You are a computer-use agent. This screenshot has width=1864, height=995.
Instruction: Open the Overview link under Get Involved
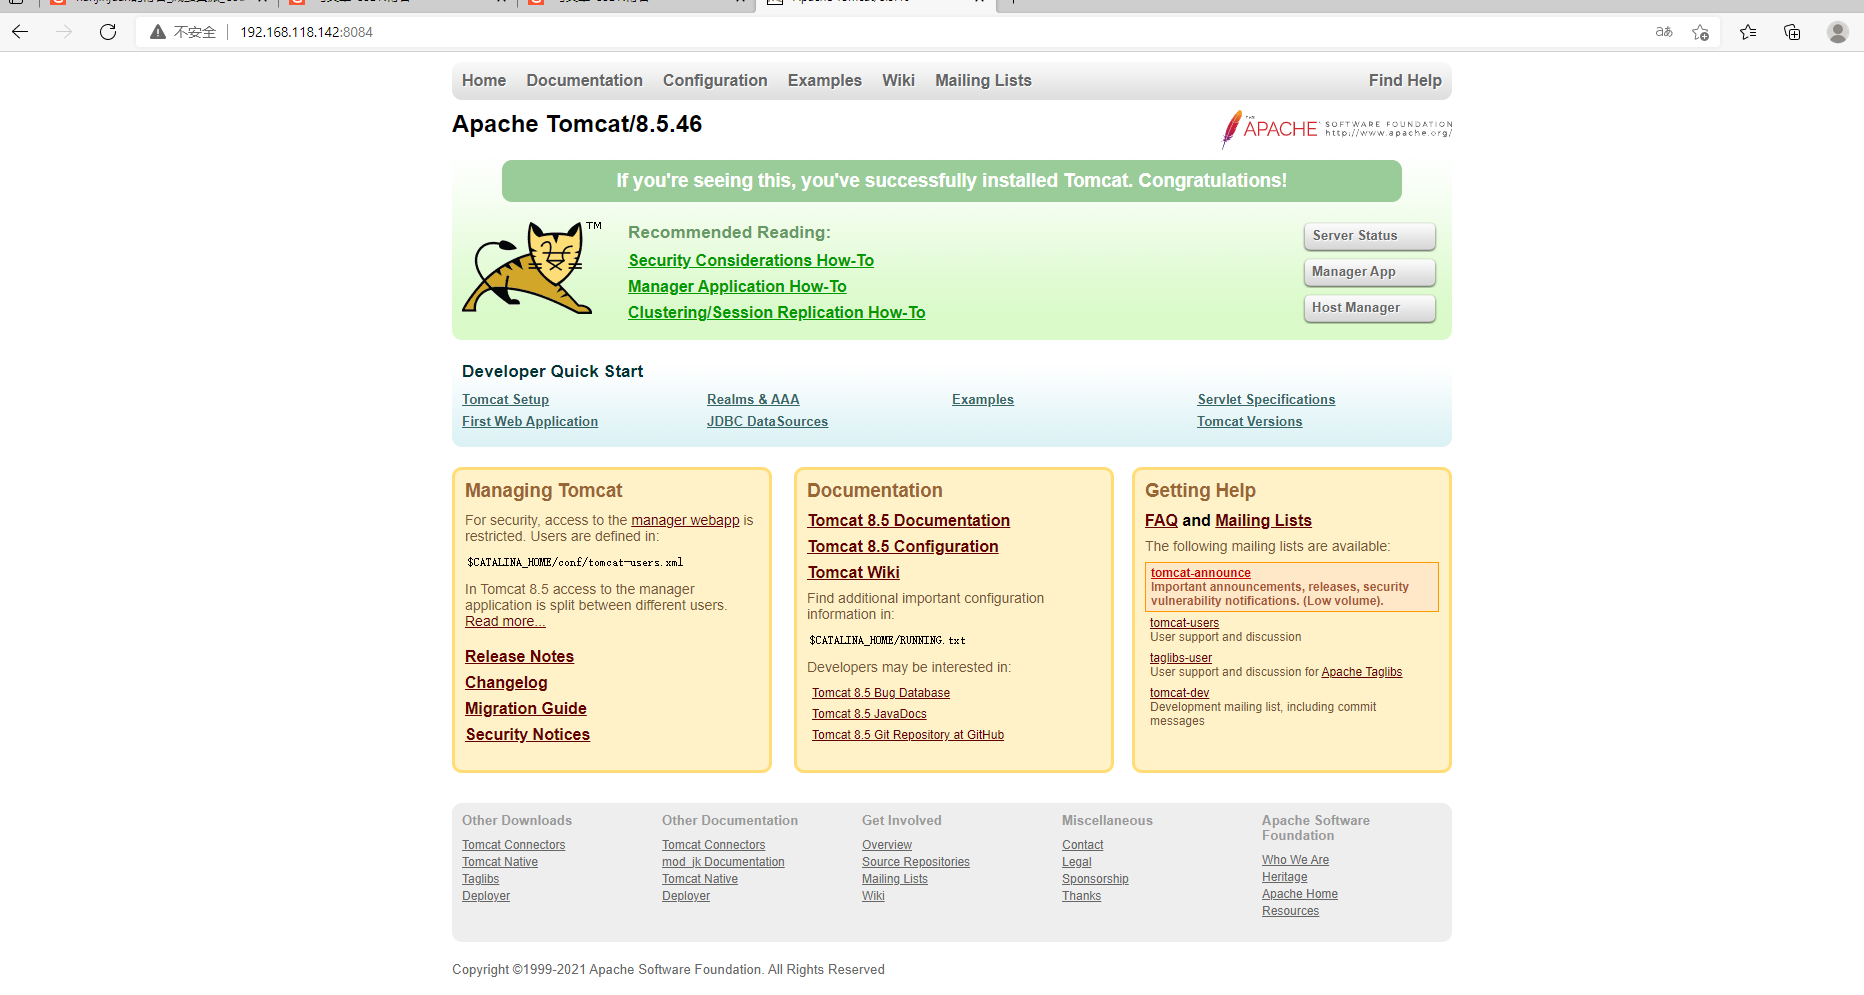tap(887, 845)
